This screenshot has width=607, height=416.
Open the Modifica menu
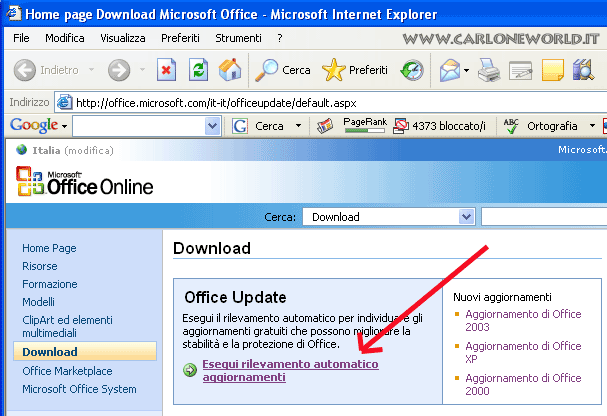(65, 38)
